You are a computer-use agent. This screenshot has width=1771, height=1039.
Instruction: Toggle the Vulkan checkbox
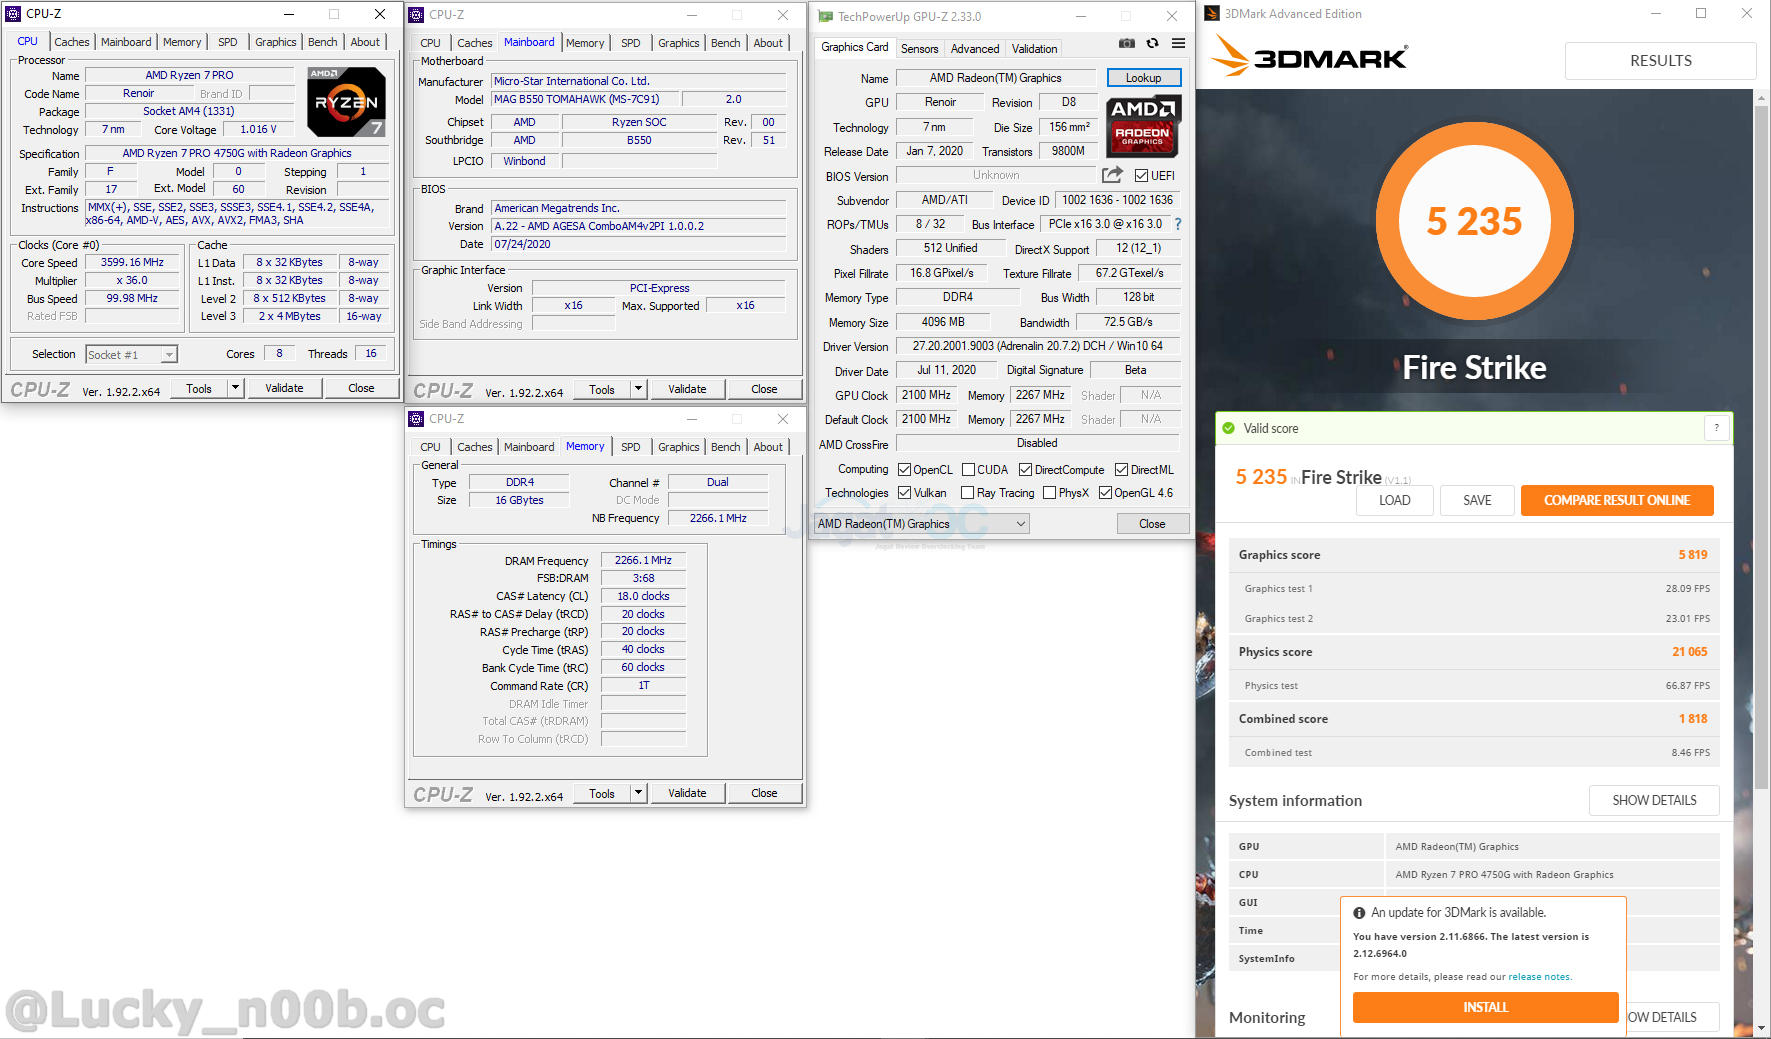tap(904, 493)
